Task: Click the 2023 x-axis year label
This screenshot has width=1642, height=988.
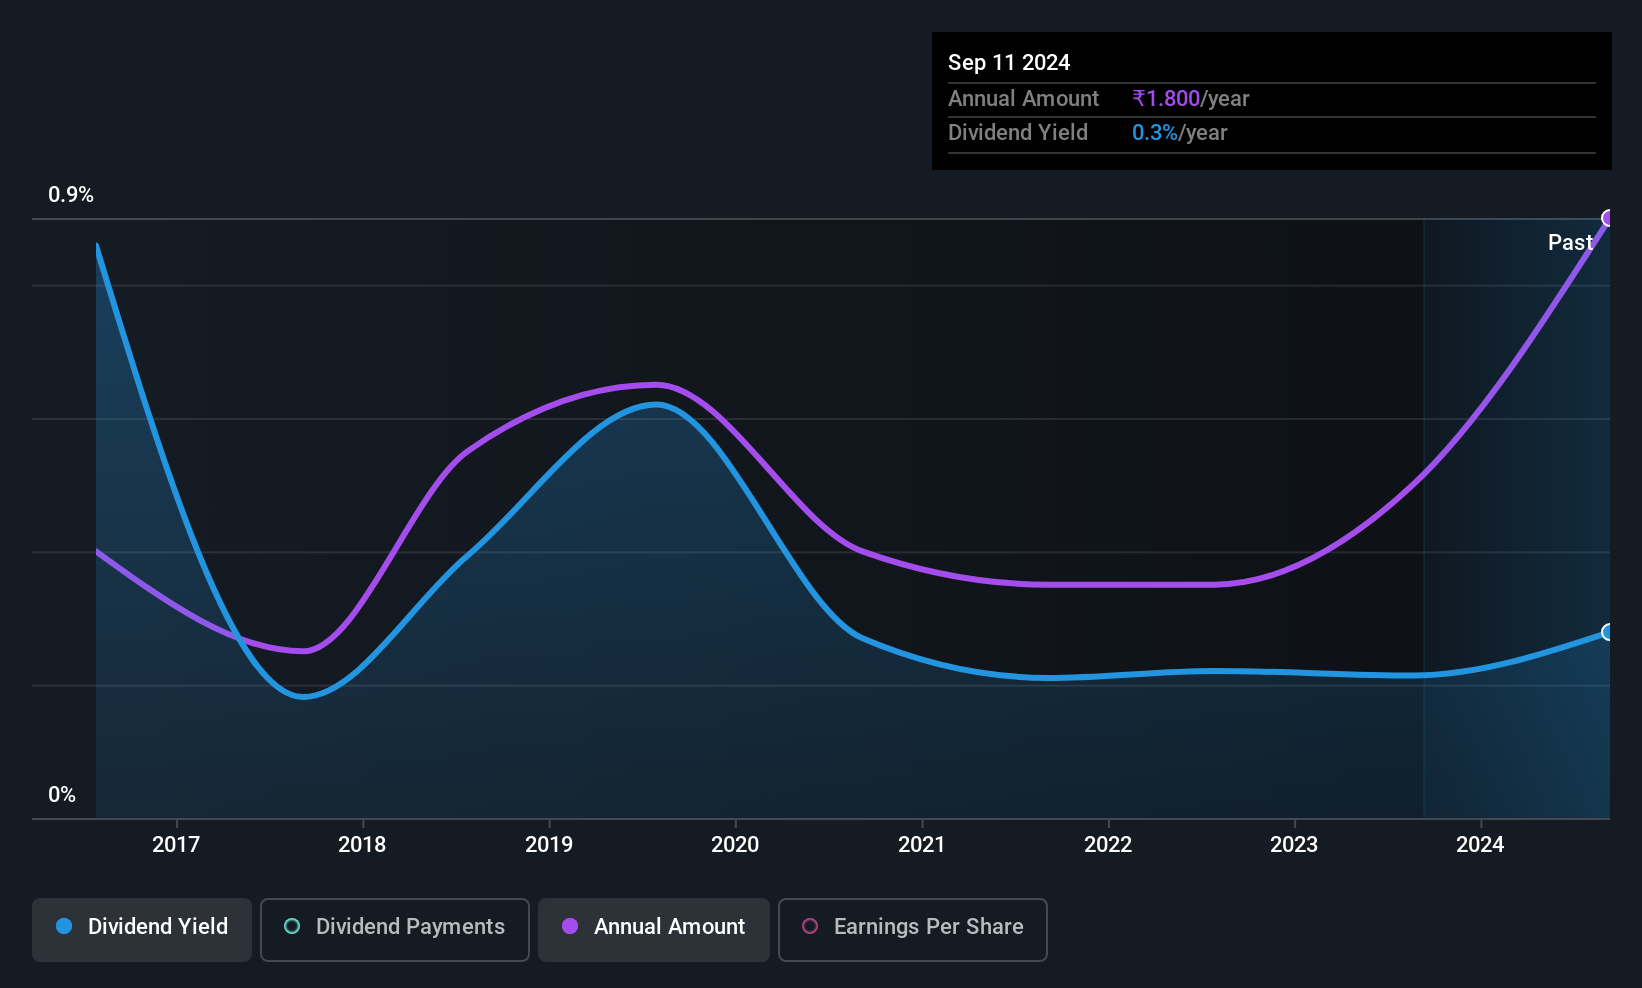Action: 1294,845
